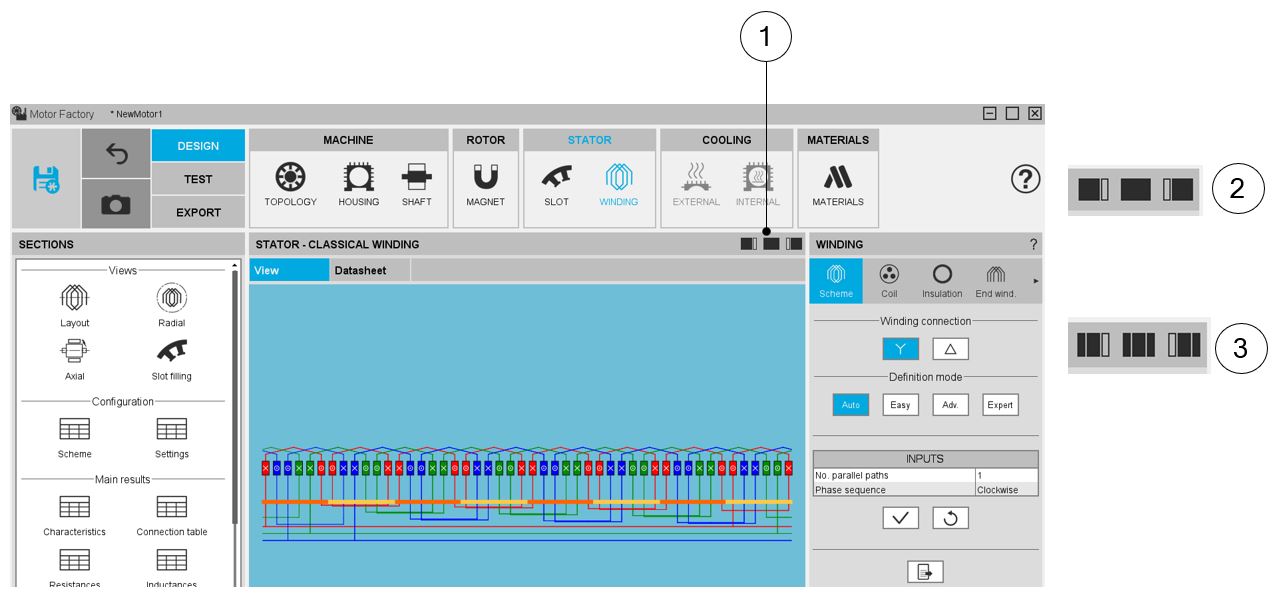Click the rotor Magnet icon
The height and width of the screenshot is (599, 1285).
(485, 184)
